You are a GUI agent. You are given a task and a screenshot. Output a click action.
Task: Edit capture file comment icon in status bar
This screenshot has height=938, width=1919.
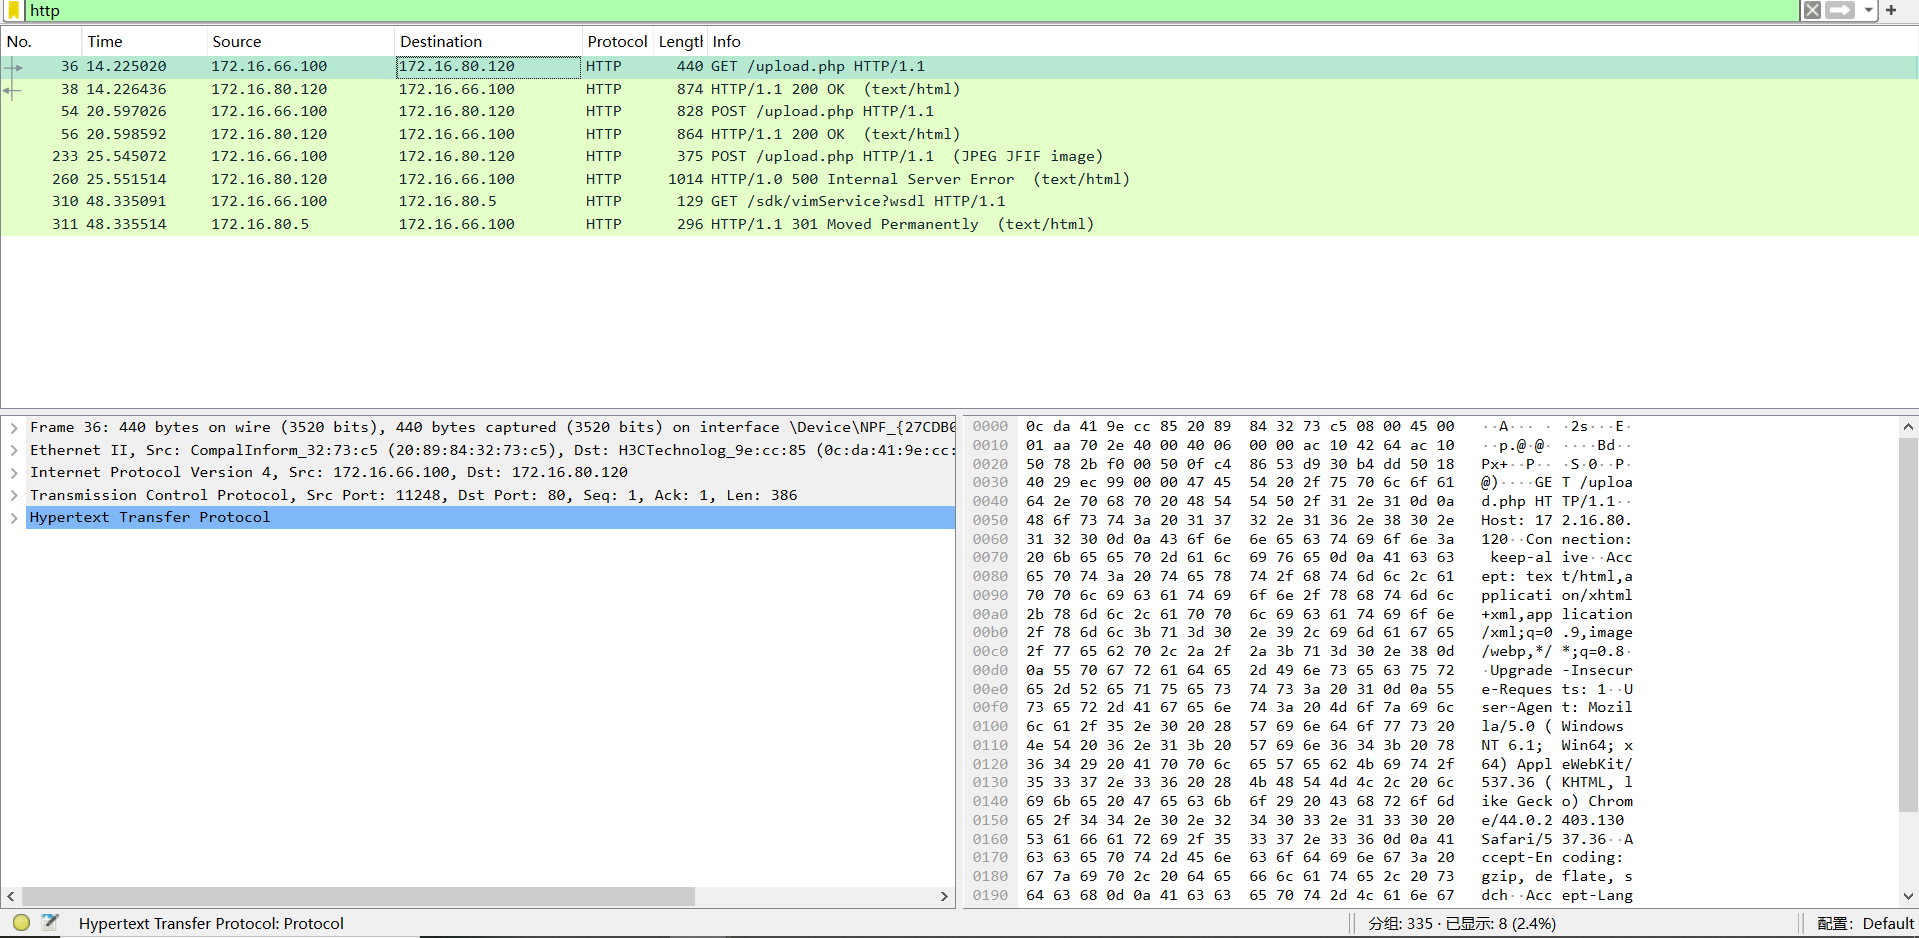(x=51, y=923)
